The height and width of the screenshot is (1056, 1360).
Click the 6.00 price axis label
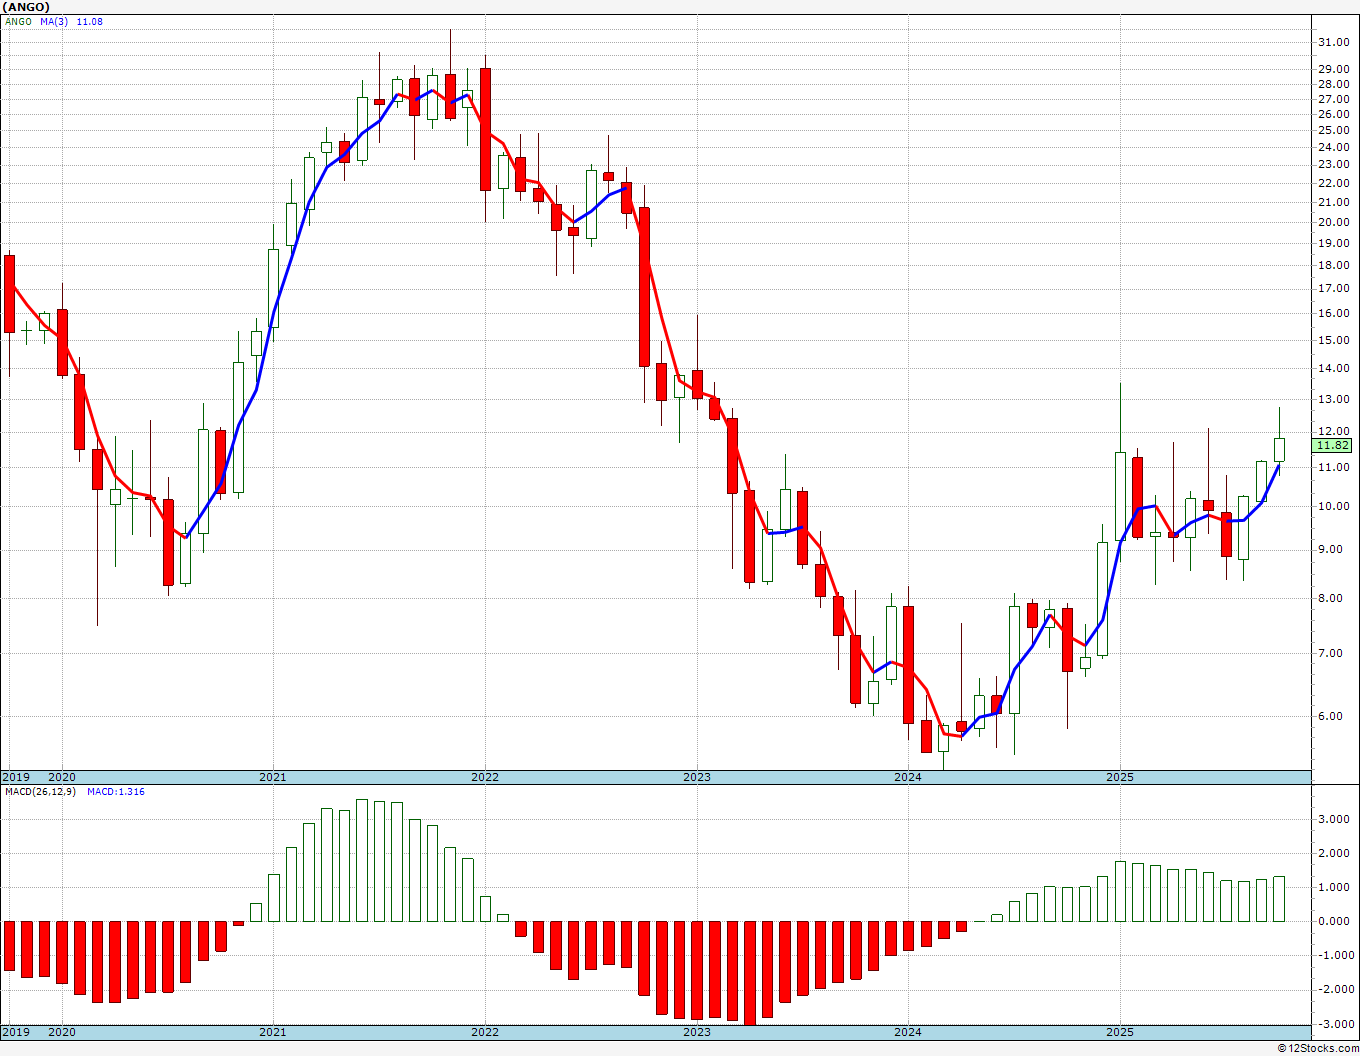1334,716
